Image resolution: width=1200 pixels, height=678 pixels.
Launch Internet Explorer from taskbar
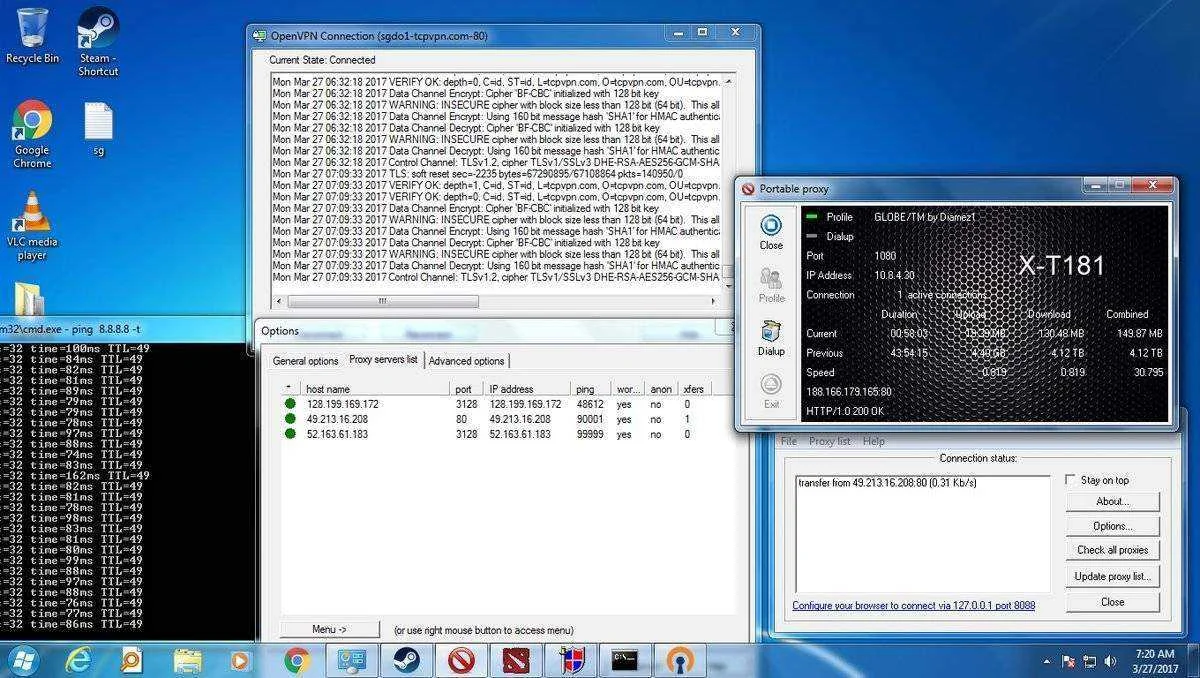[x=78, y=660]
